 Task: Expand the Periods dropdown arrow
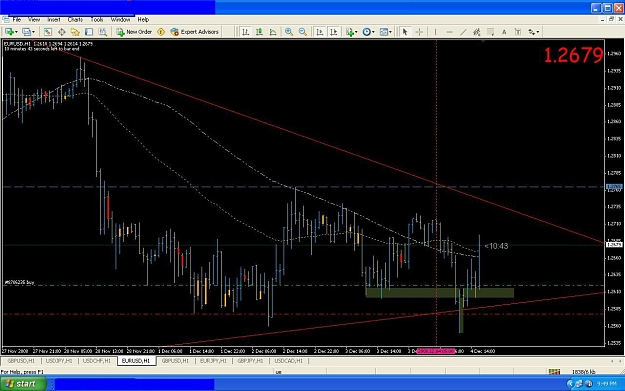pyautogui.click(x=373, y=32)
